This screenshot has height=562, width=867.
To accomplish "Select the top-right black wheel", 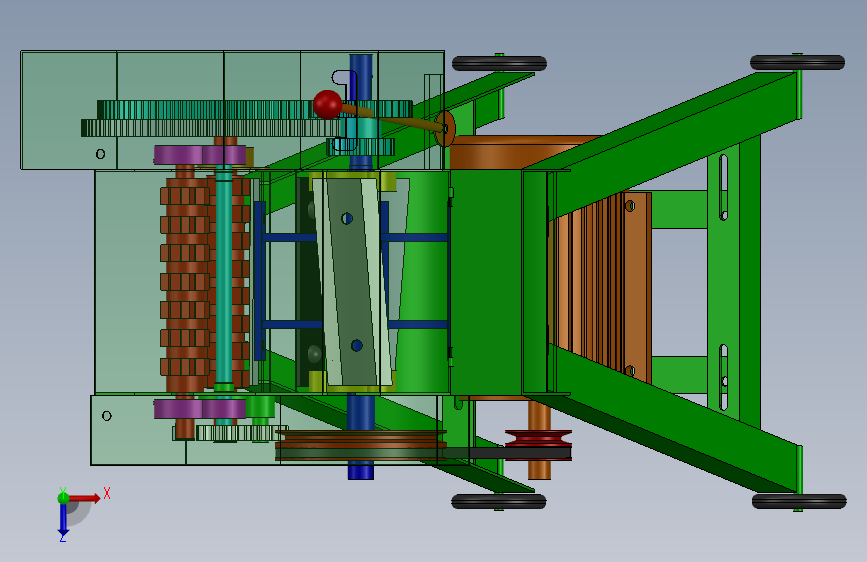I will 797,63.
